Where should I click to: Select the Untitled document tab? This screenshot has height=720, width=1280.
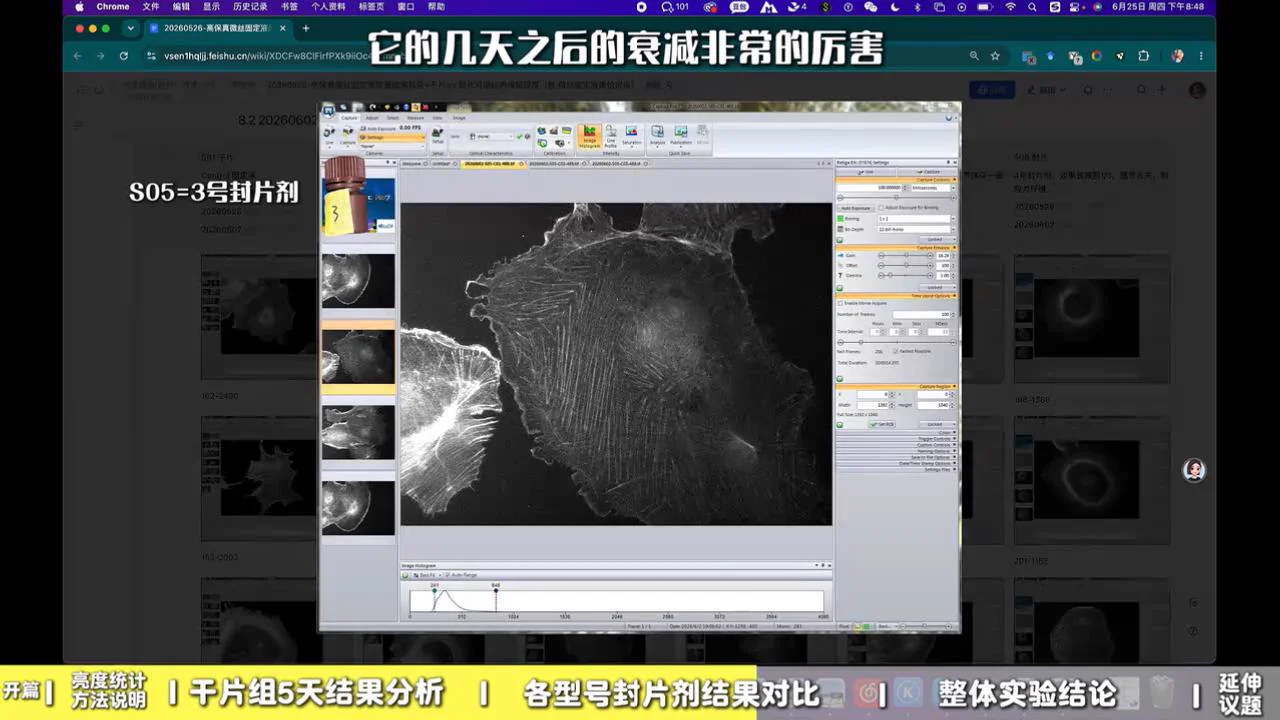tap(445, 163)
